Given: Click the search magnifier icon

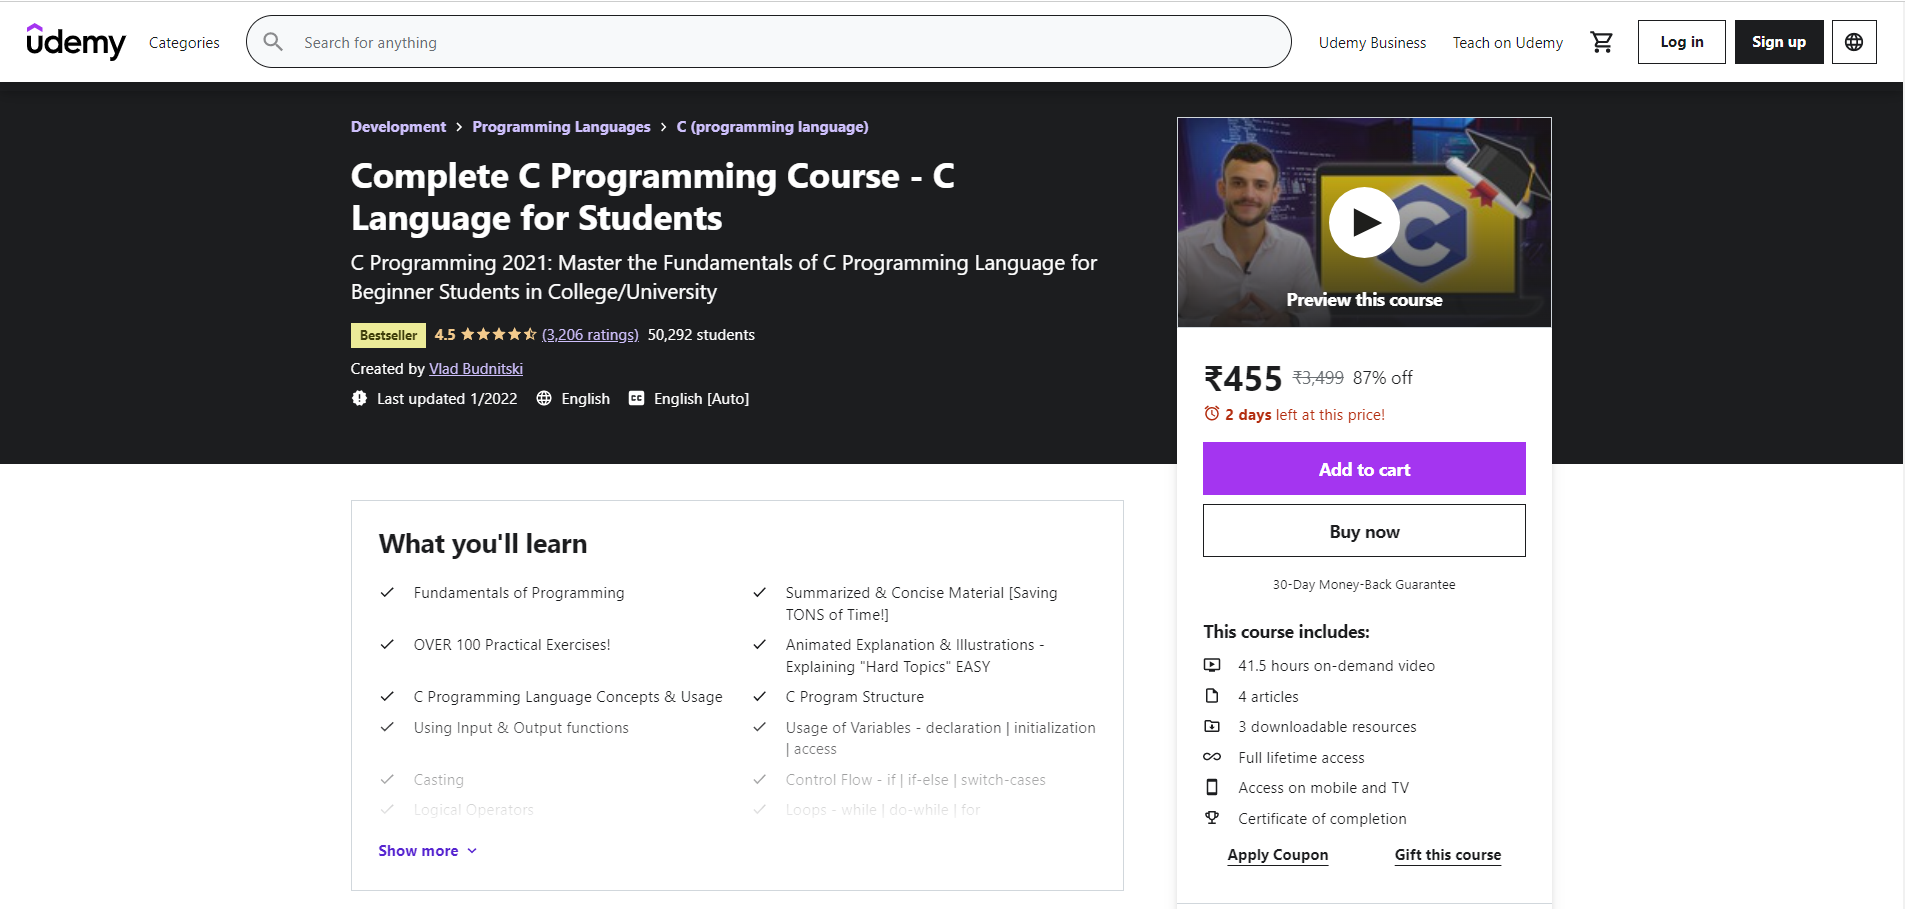Looking at the screenshot, I should [273, 42].
